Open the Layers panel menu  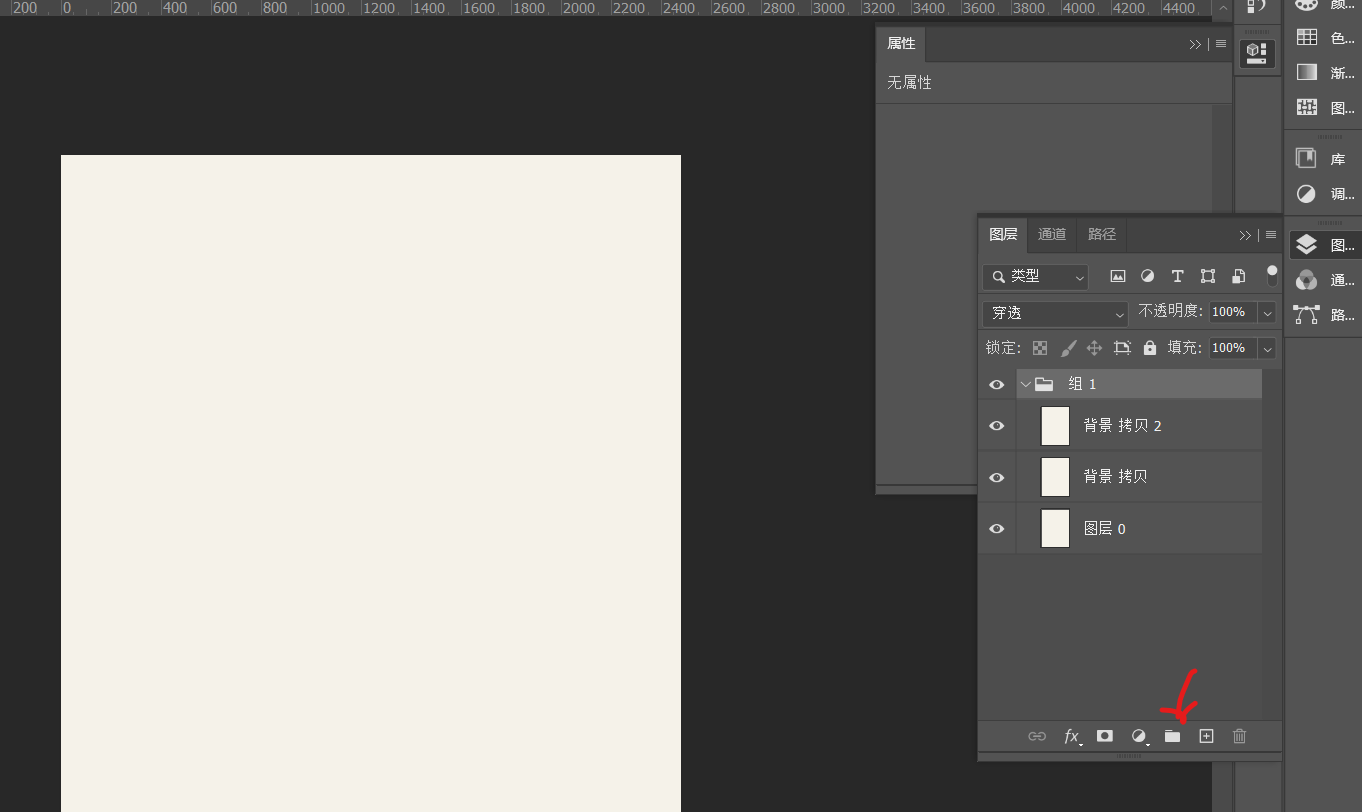[1271, 235]
